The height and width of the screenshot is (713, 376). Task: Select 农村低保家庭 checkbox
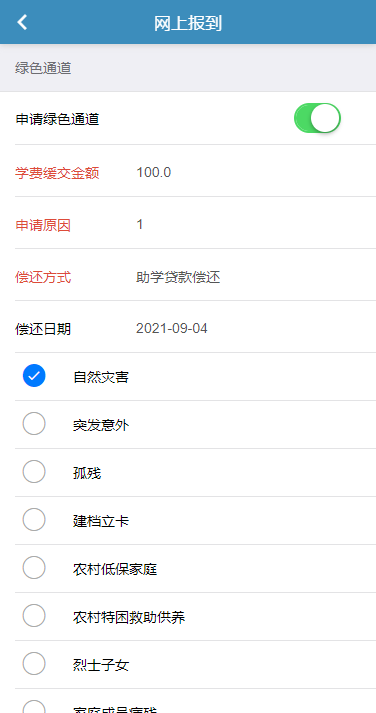tap(34, 567)
